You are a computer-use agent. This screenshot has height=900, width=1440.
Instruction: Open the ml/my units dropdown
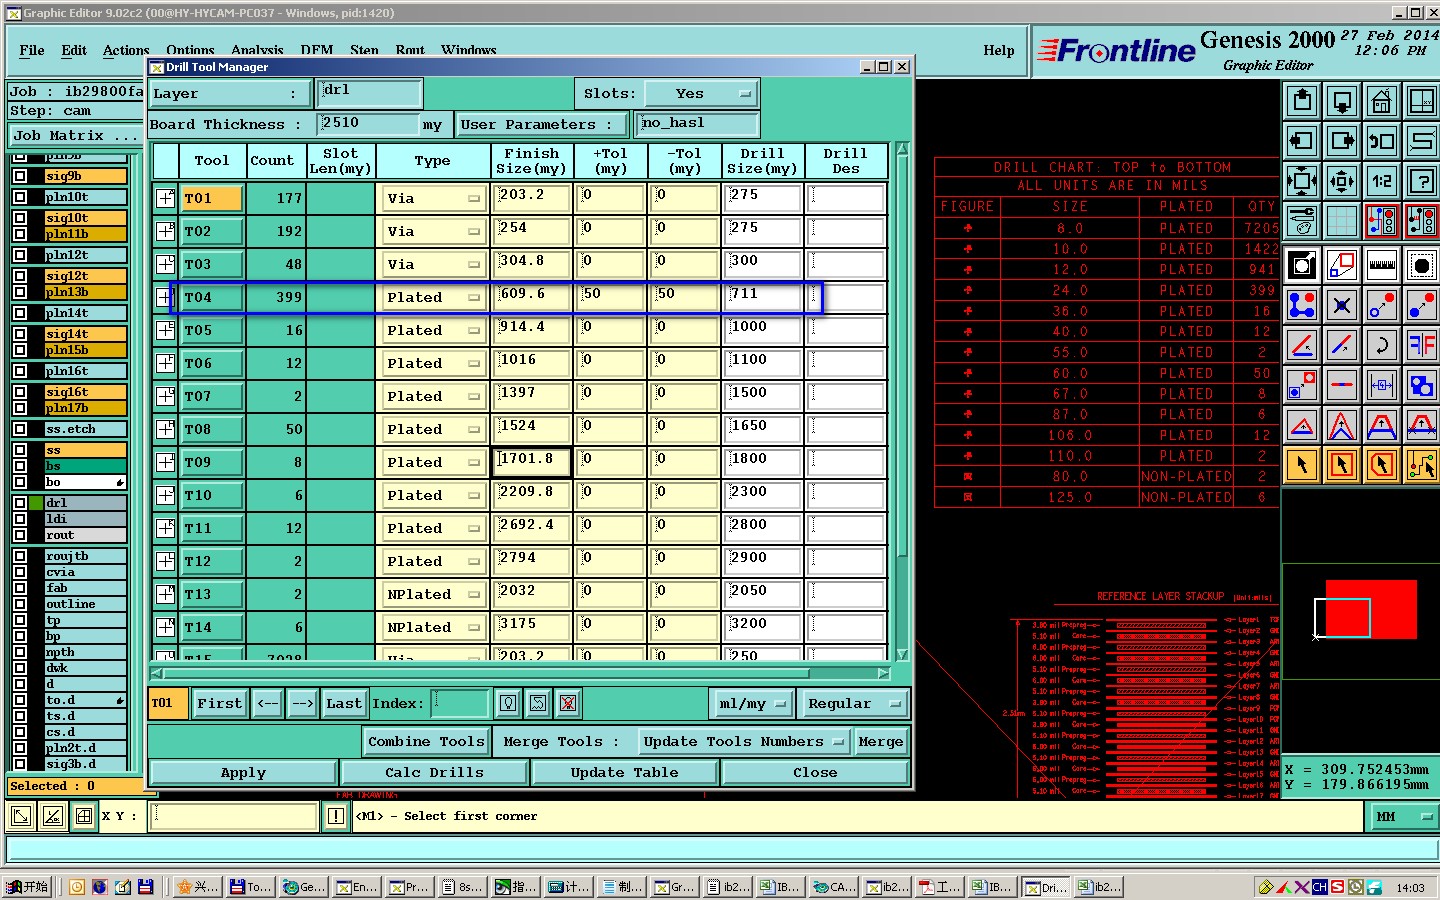[752, 704]
